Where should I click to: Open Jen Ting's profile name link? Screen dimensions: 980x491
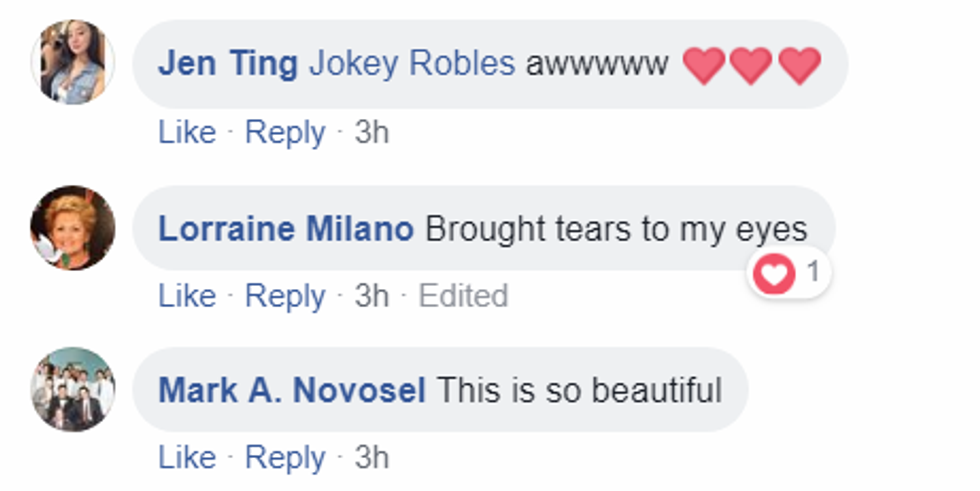[x=228, y=65]
